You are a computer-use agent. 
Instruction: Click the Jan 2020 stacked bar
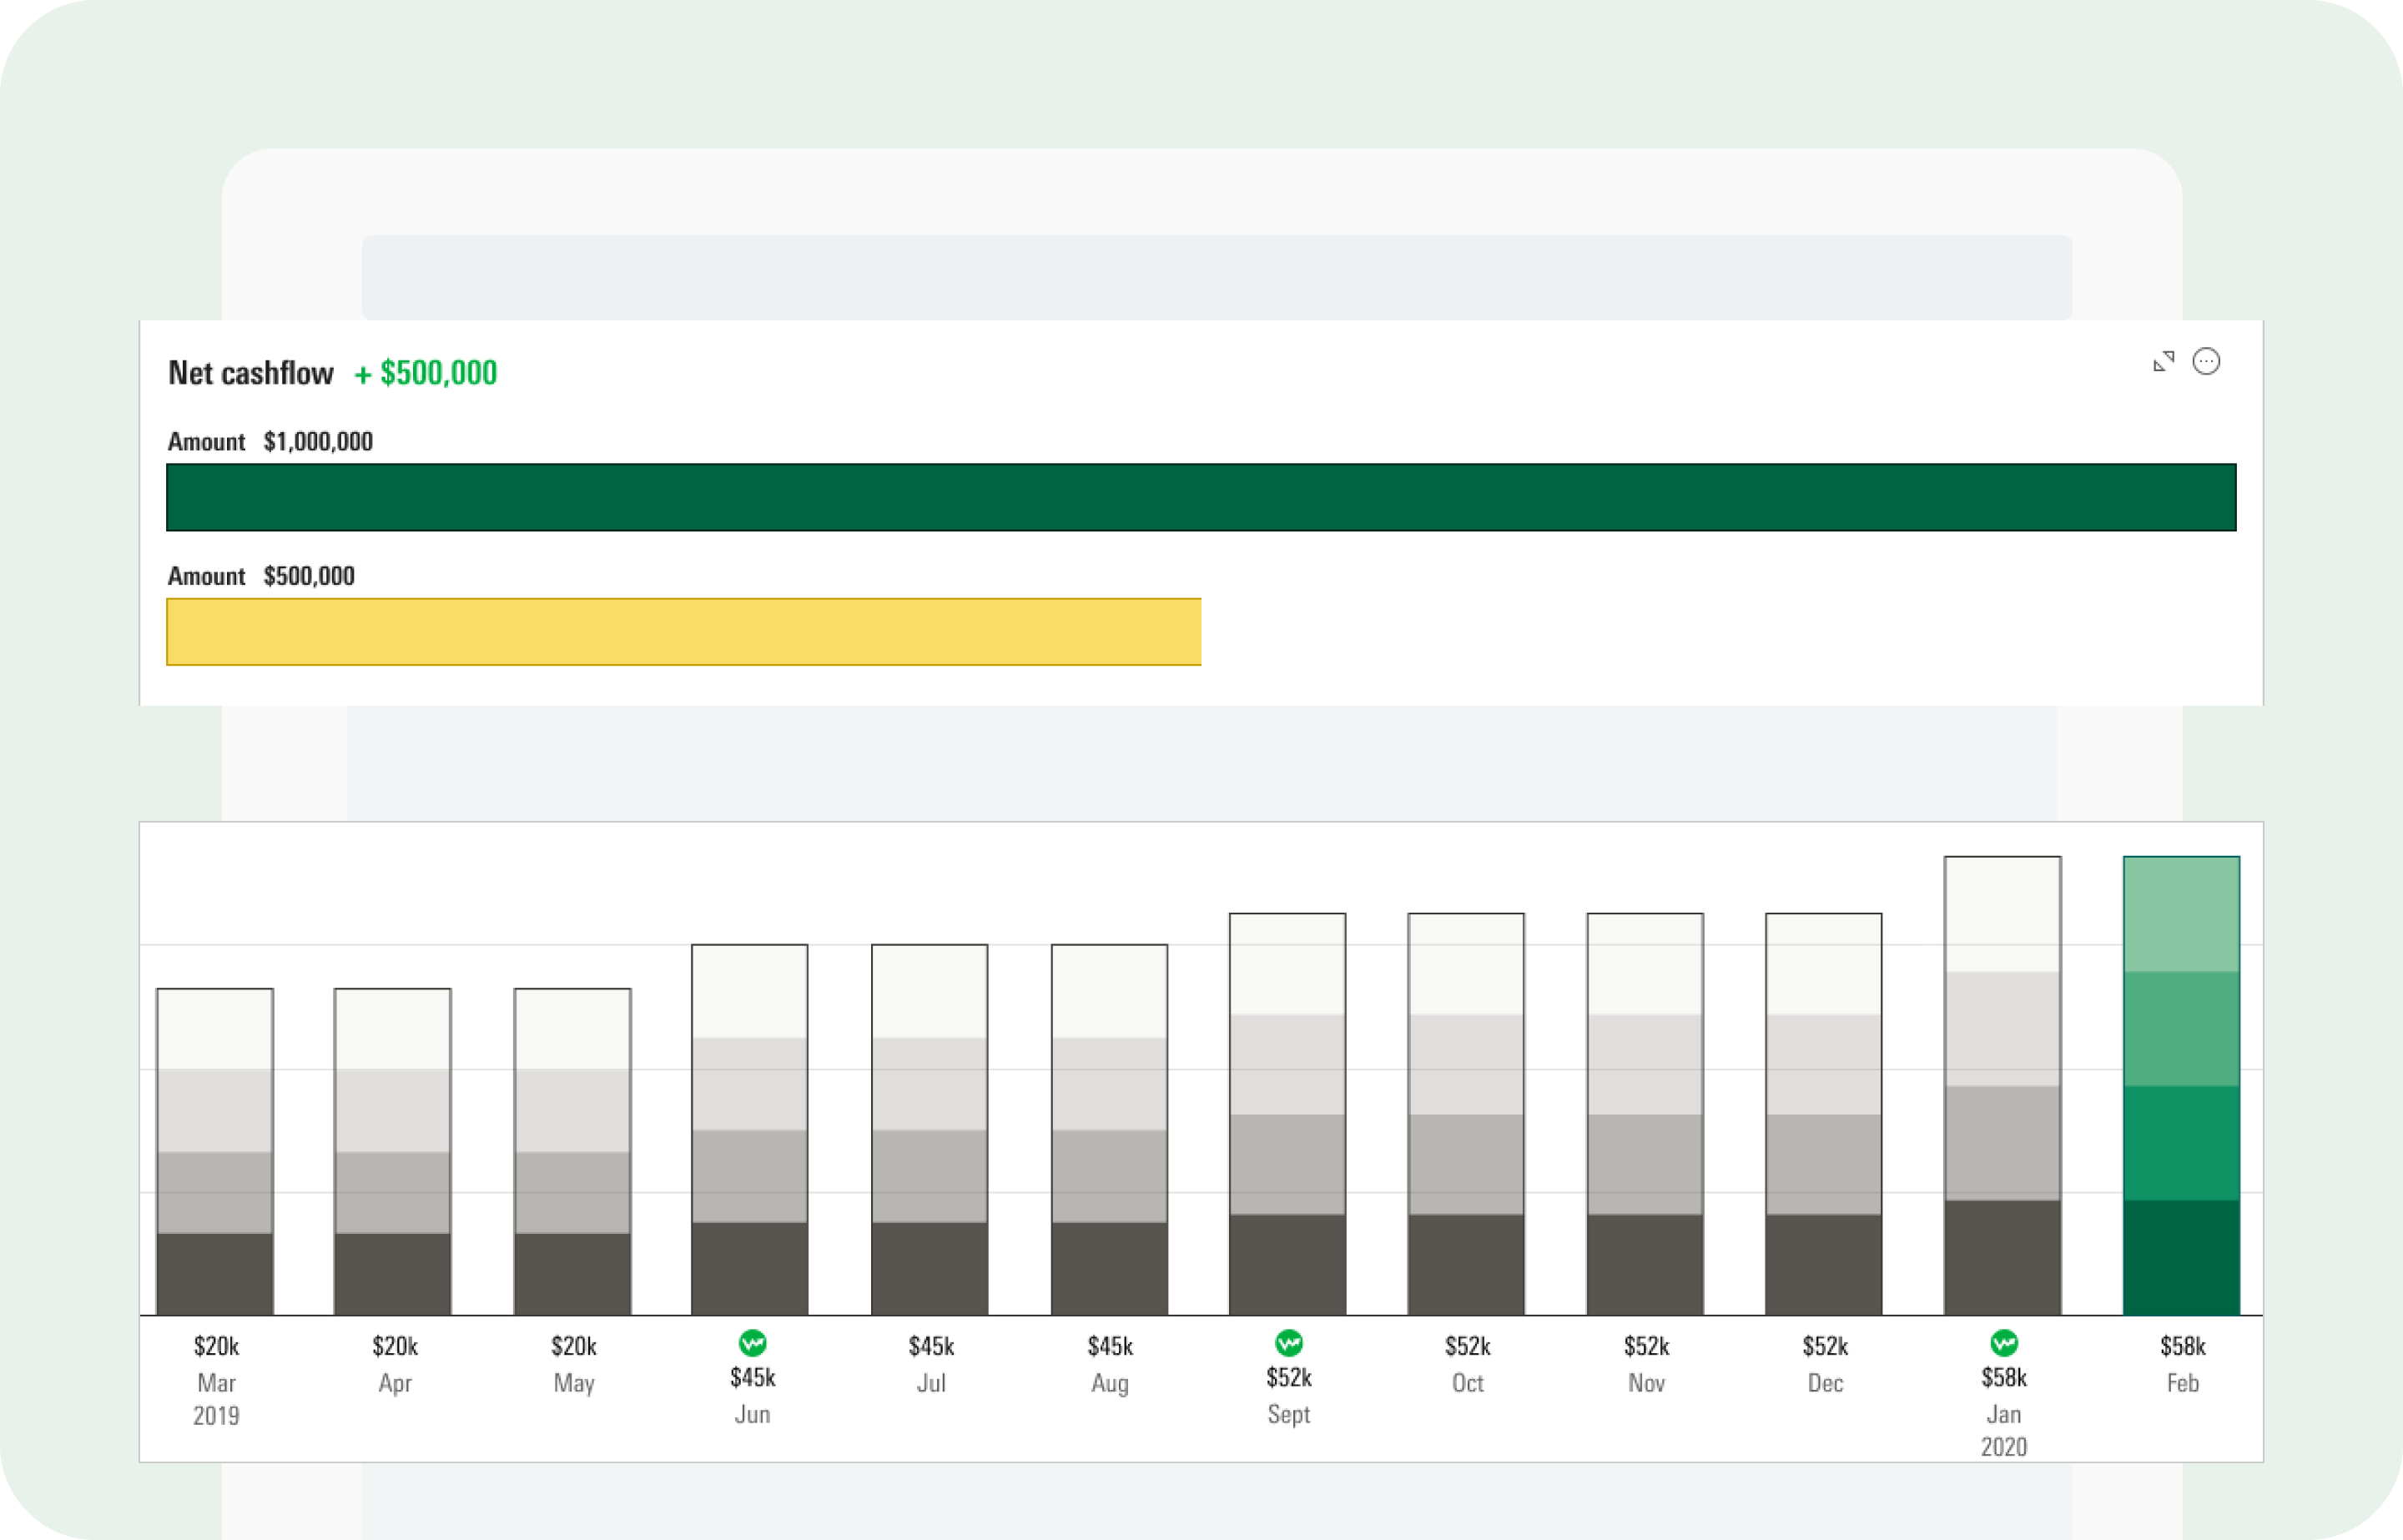[x=2003, y=1085]
